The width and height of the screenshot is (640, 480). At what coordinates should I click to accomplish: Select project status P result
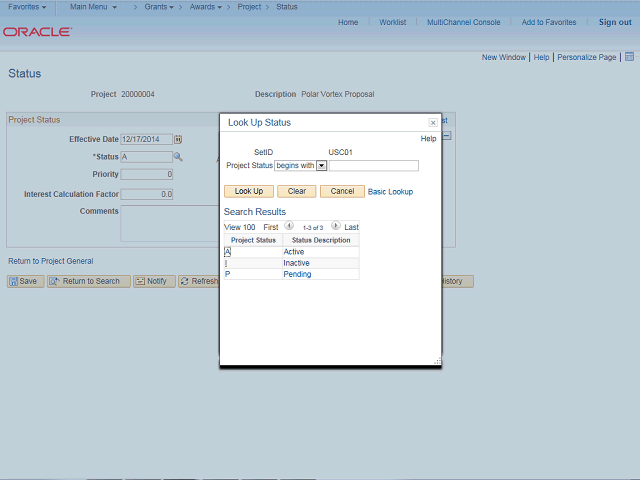point(227,274)
